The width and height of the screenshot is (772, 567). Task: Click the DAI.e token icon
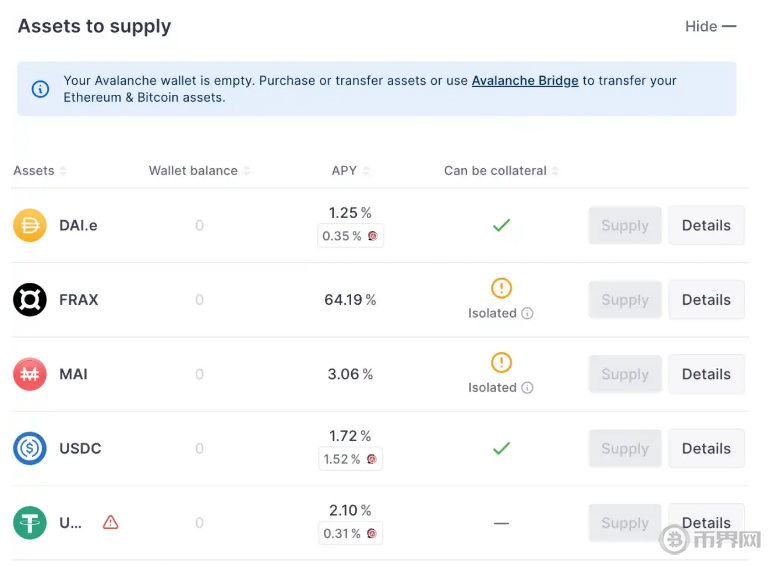(x=30, y=225)
